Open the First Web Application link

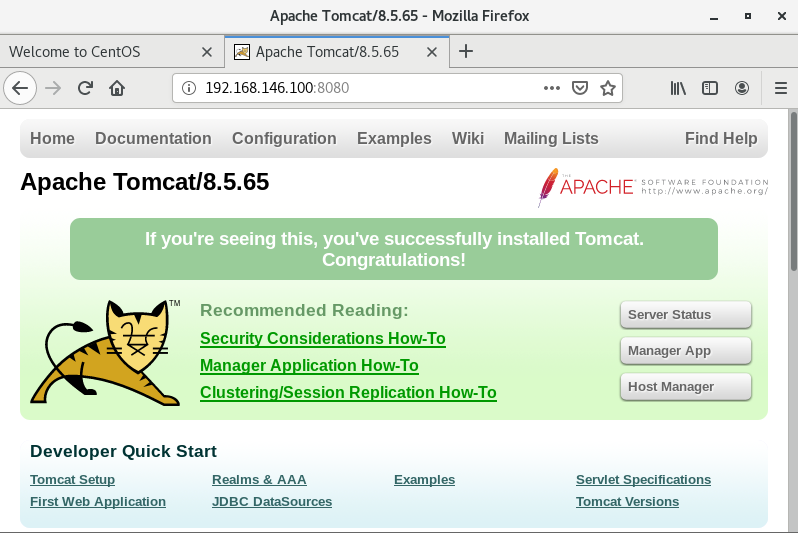[x=98, y=501]
